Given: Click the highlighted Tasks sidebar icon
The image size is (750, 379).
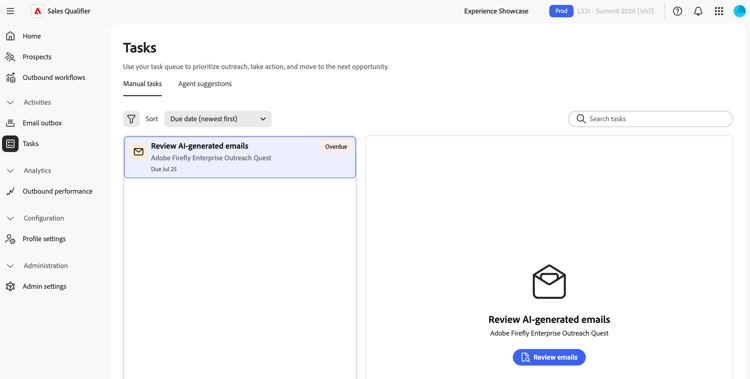Looking at the screenshot, I should click(10, 144).
